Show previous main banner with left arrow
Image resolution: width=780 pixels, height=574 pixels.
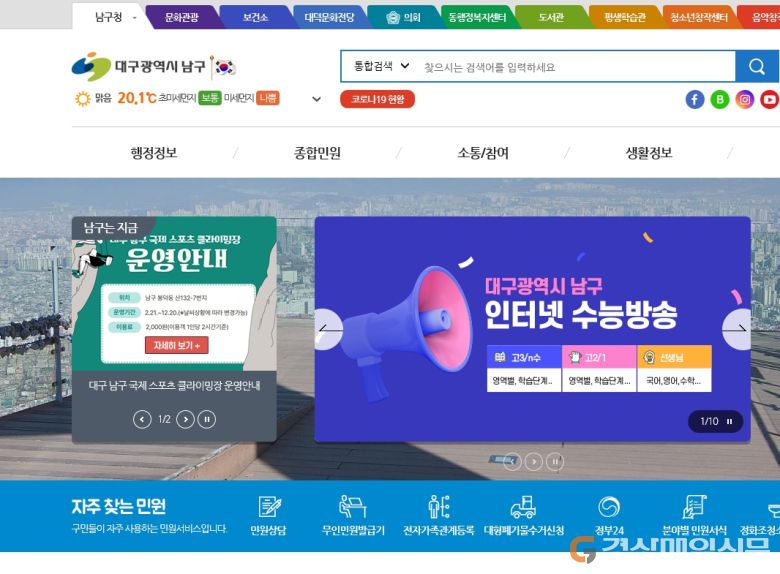pyautogui.click(x=328, y=329)
